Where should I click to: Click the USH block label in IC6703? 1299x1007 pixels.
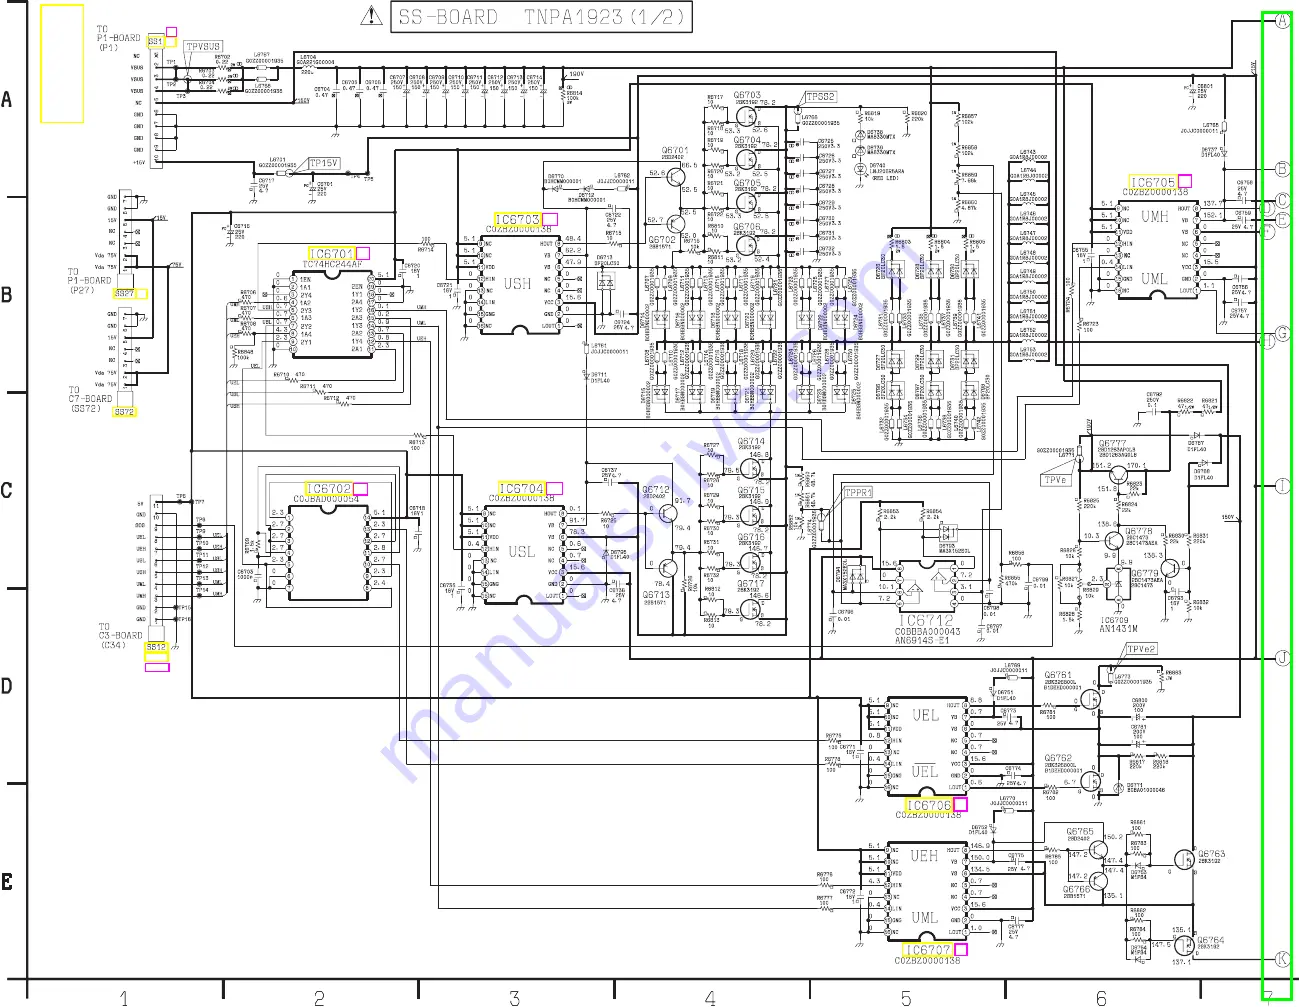pos(518,284)
